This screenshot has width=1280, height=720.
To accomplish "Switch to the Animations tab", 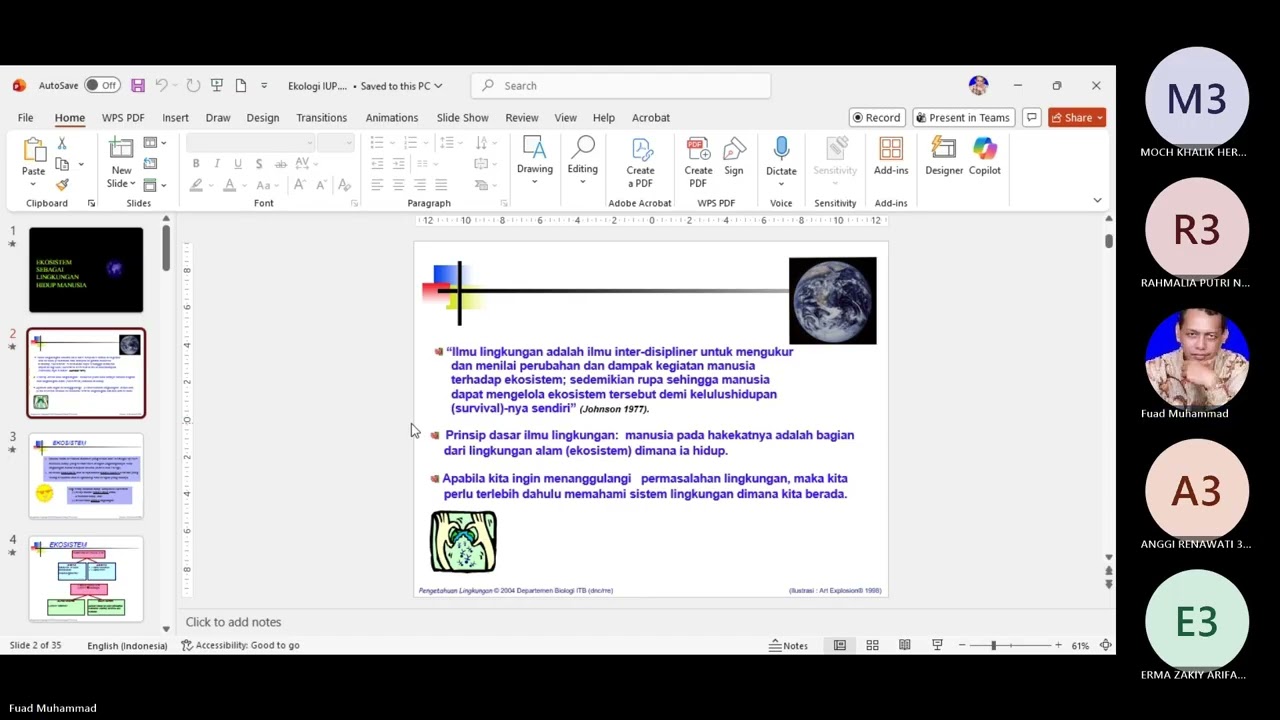I will coord(392,118).
